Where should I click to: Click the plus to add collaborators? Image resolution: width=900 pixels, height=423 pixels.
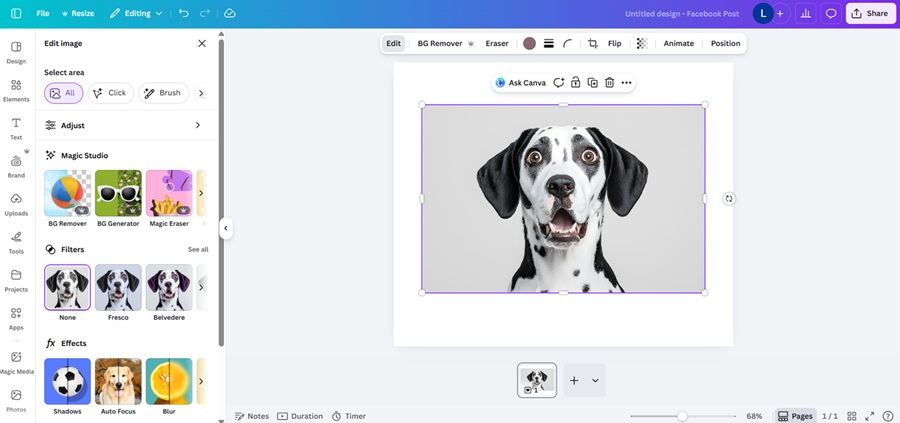coord(779,13)
